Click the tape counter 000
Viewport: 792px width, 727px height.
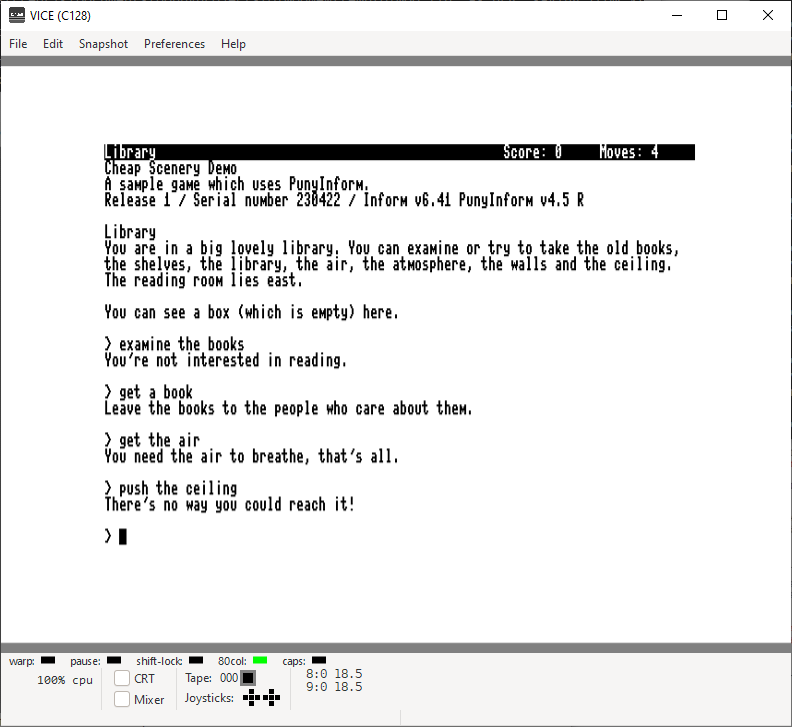(229, 678)
